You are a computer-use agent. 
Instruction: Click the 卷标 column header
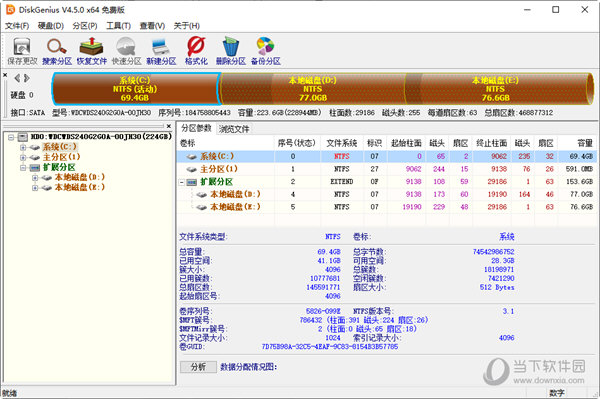pos(226,143)
